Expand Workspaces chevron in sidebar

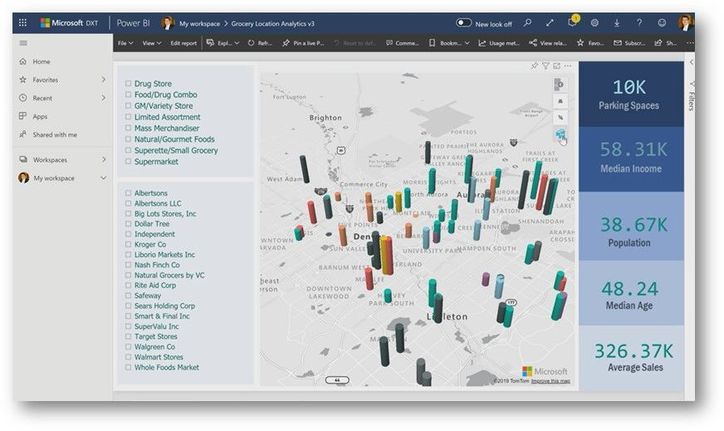[x=103, y=159]
